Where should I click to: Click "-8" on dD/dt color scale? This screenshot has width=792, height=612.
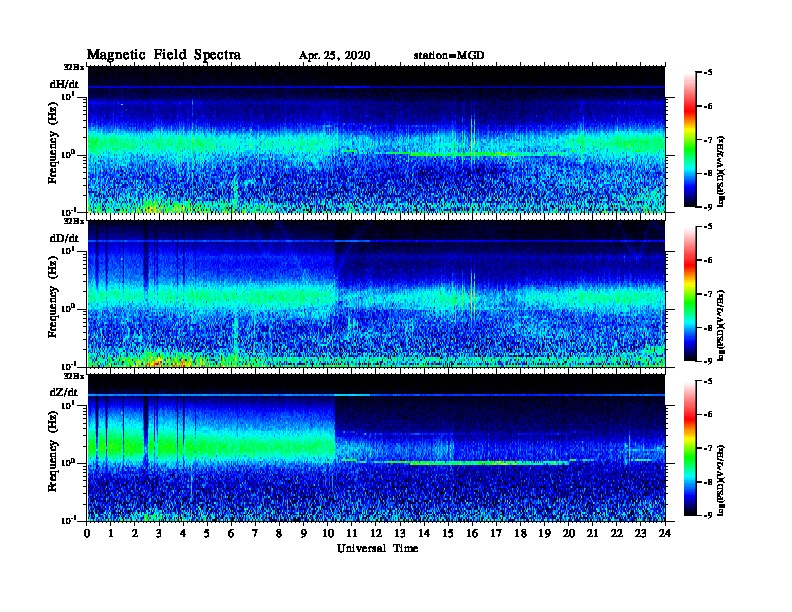[709, 328]
